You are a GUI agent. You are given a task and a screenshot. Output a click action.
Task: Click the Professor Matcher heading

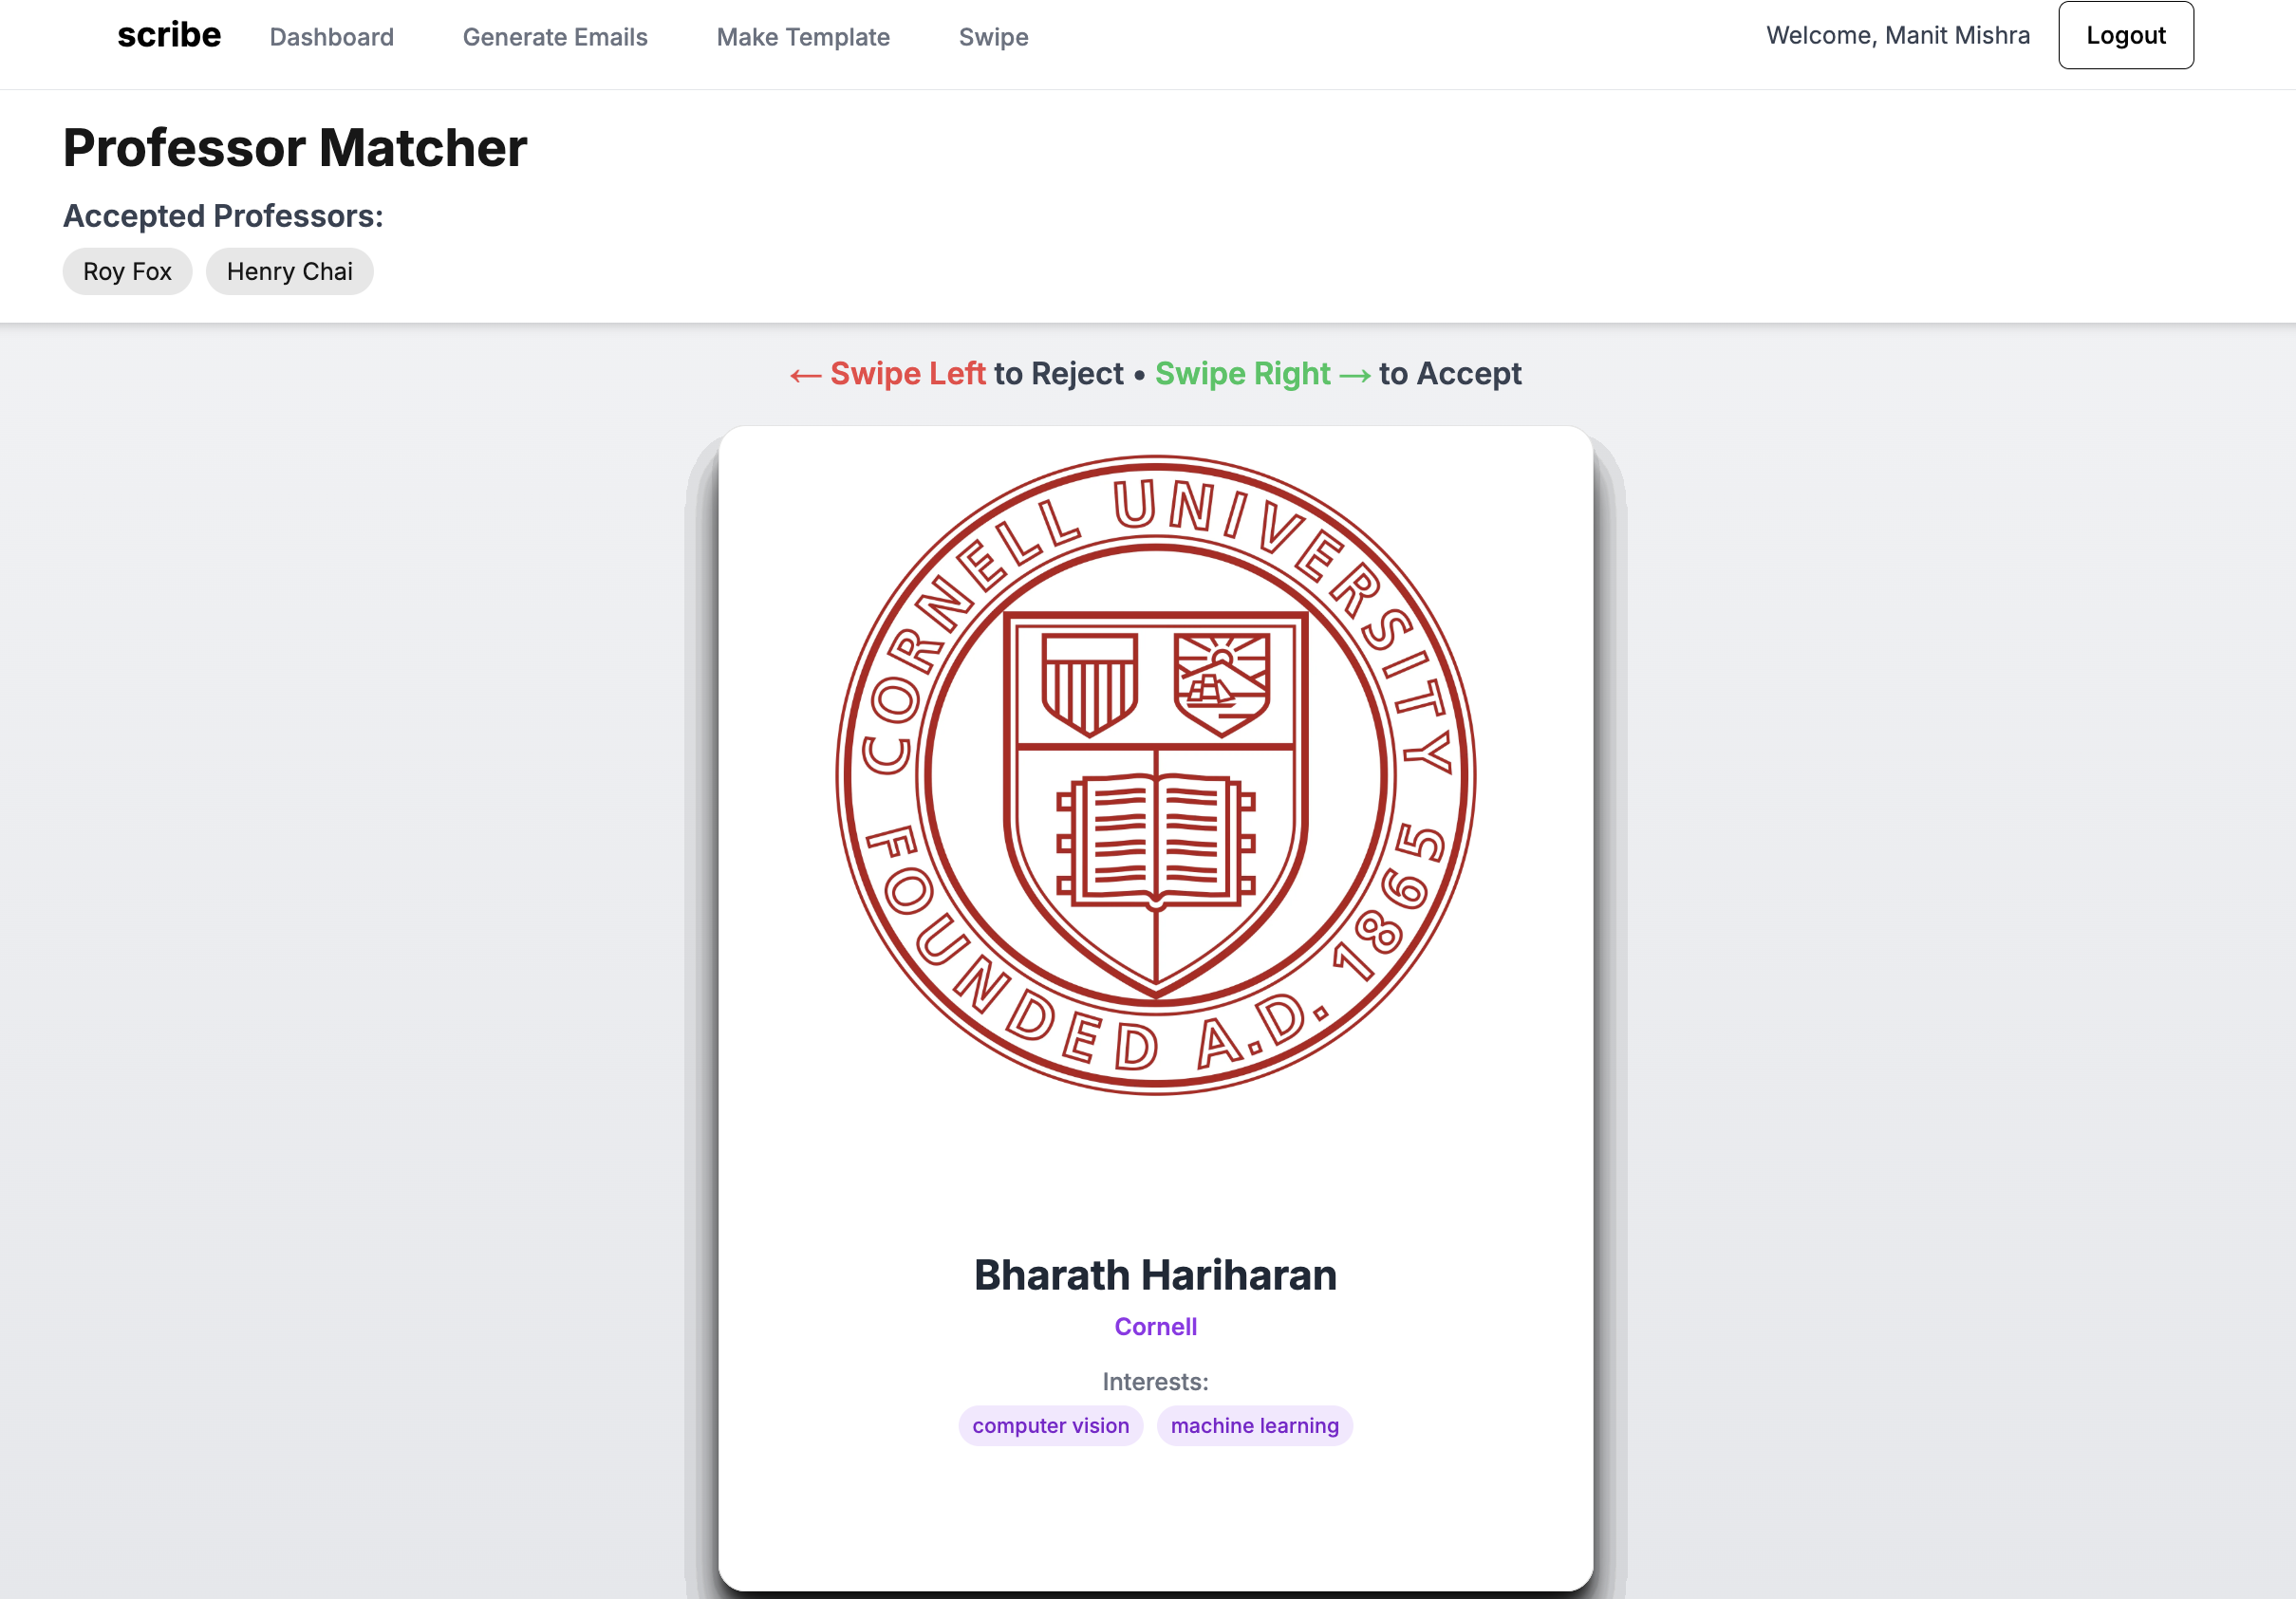coord(295,148)
